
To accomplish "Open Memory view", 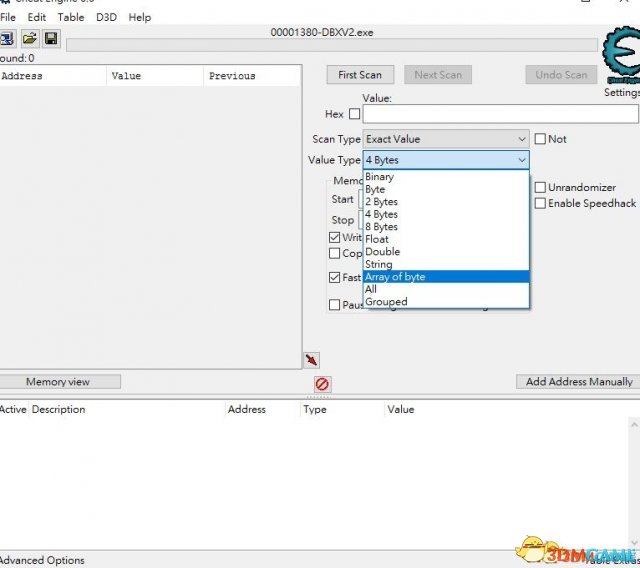I will [58, 382].
